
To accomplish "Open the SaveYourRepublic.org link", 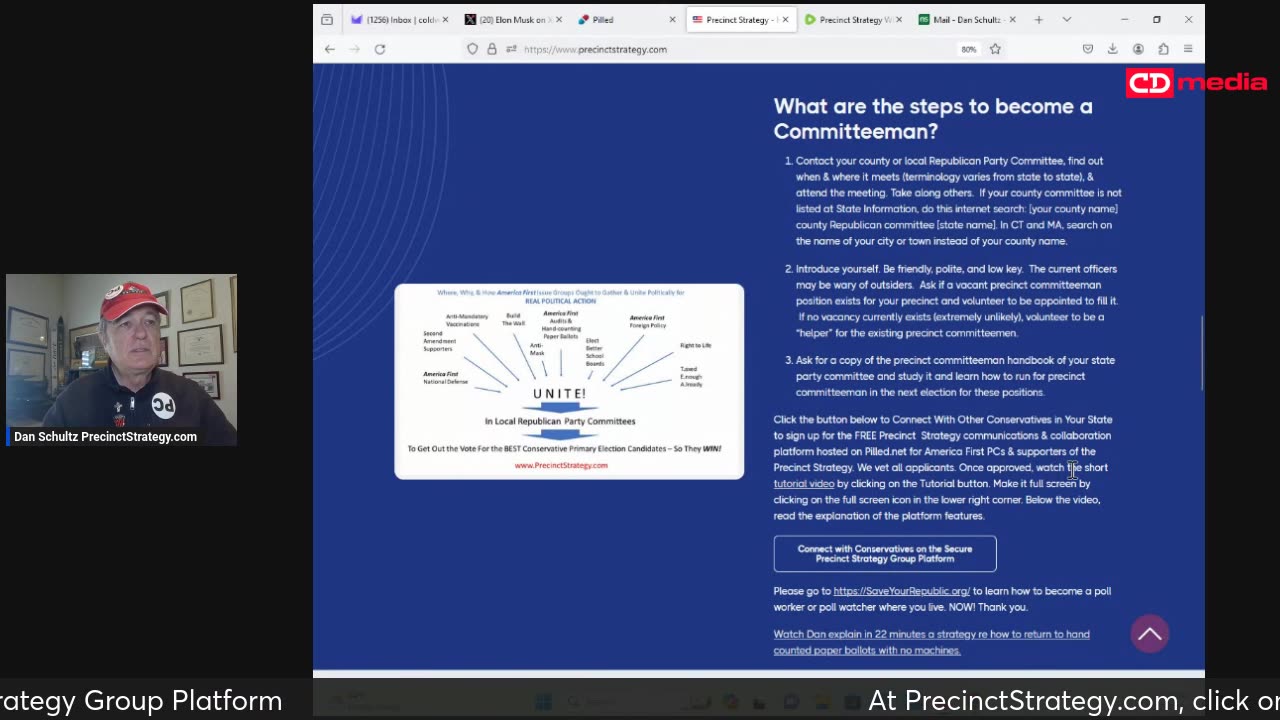I will [901, 591].
